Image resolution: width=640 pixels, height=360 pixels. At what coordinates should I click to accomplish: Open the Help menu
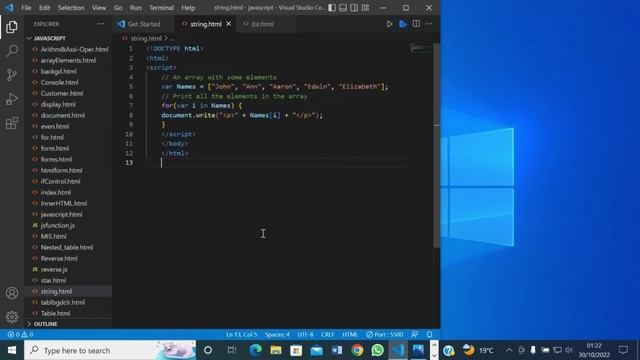[188, 8]
